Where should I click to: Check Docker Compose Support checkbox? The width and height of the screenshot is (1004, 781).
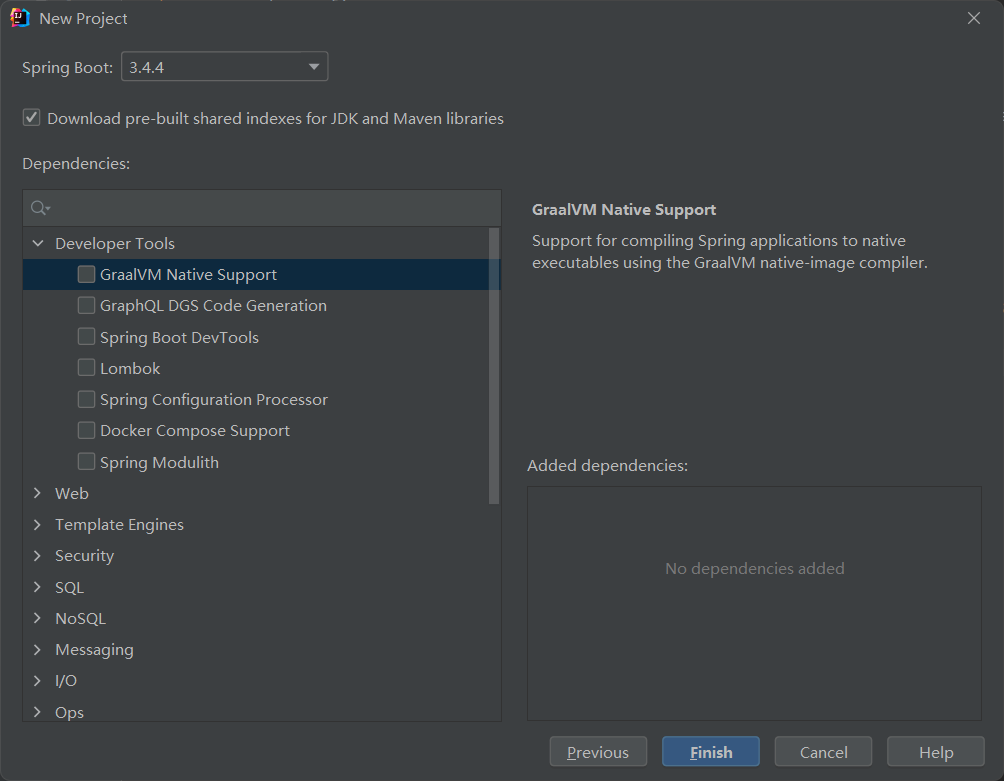86,430
